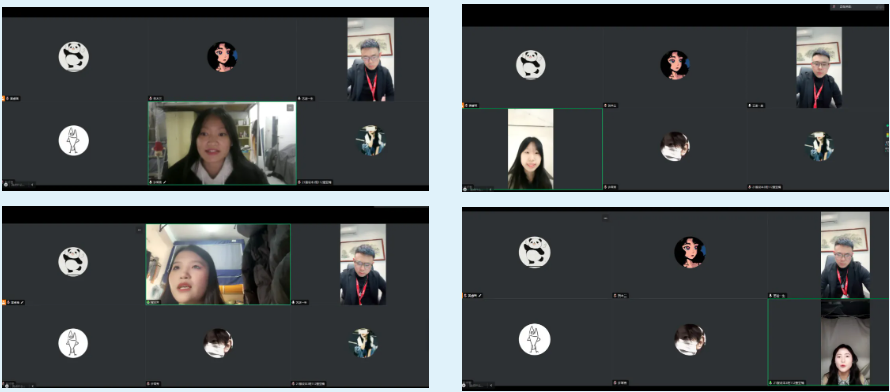Click the anime girl avatar in the top-right meeting

(x=675, y=65)
